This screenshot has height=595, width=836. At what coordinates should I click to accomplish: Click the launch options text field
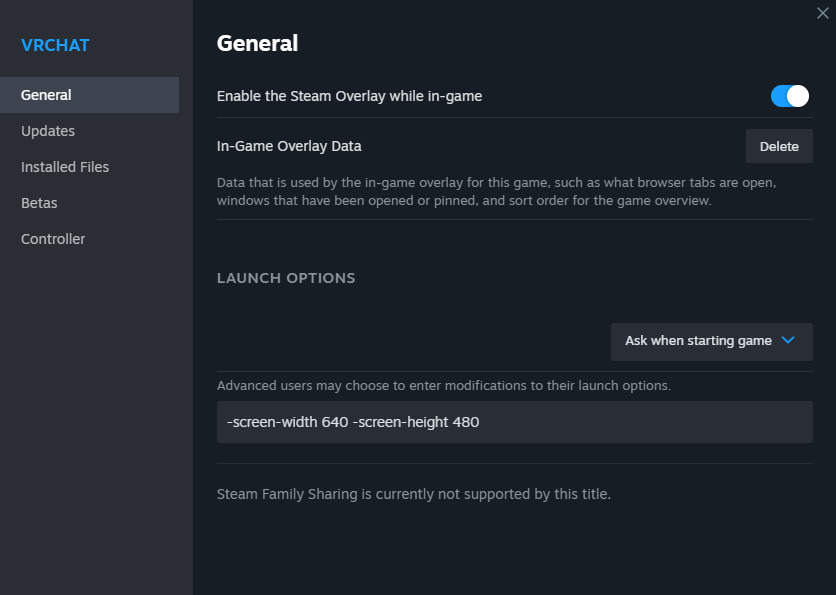click(x=515, y=422)
